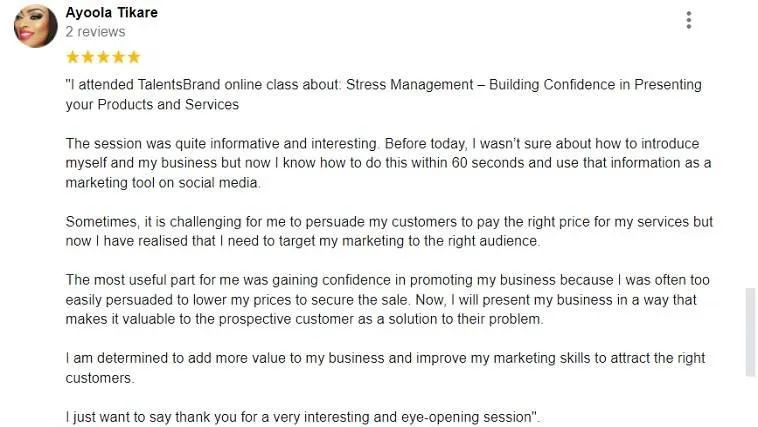The height and width of the screenshot is (427, 758).
Task: Click the fifth, last rating star
Action: pos(134,57)
